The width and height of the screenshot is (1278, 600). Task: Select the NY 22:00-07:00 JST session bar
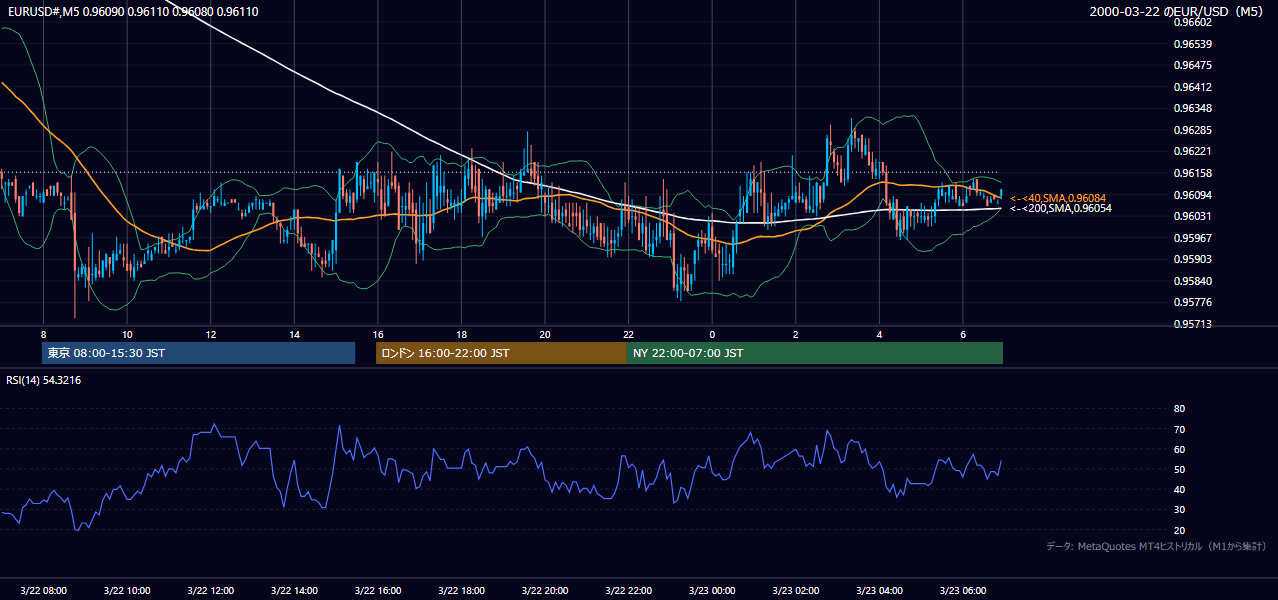coord(815,353)
